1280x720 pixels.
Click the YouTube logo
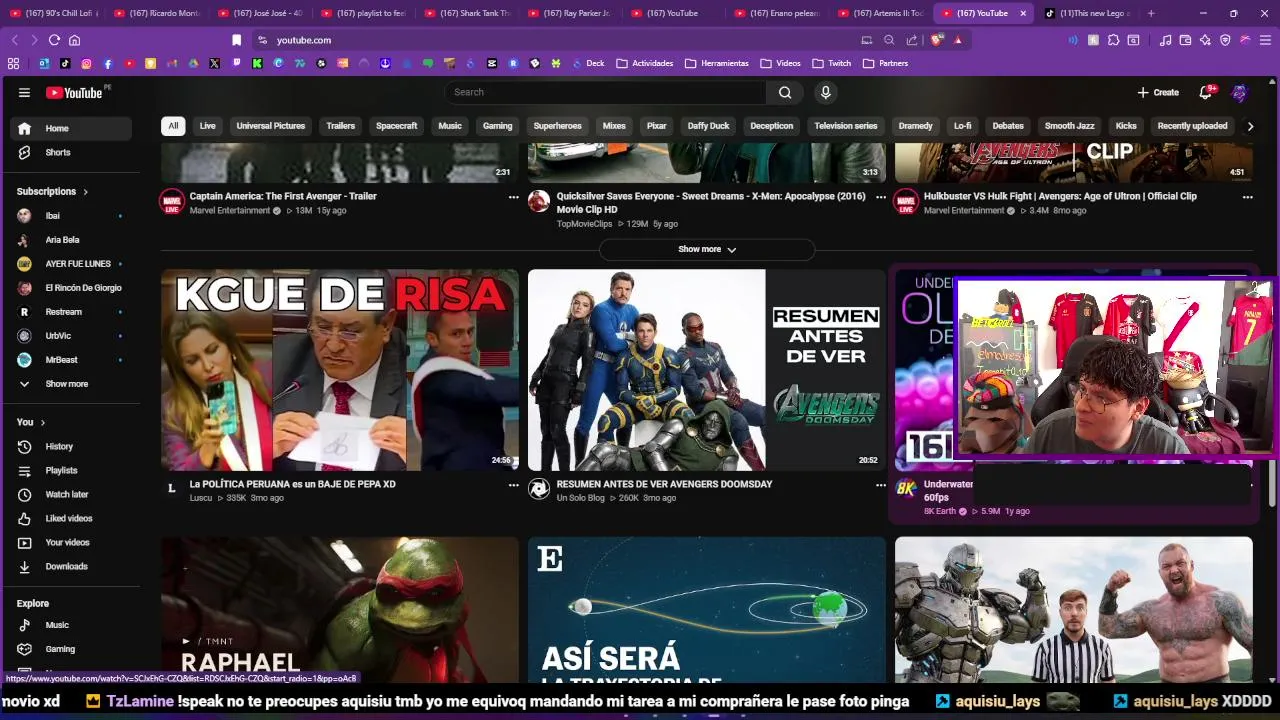click(x=74, y=92)
